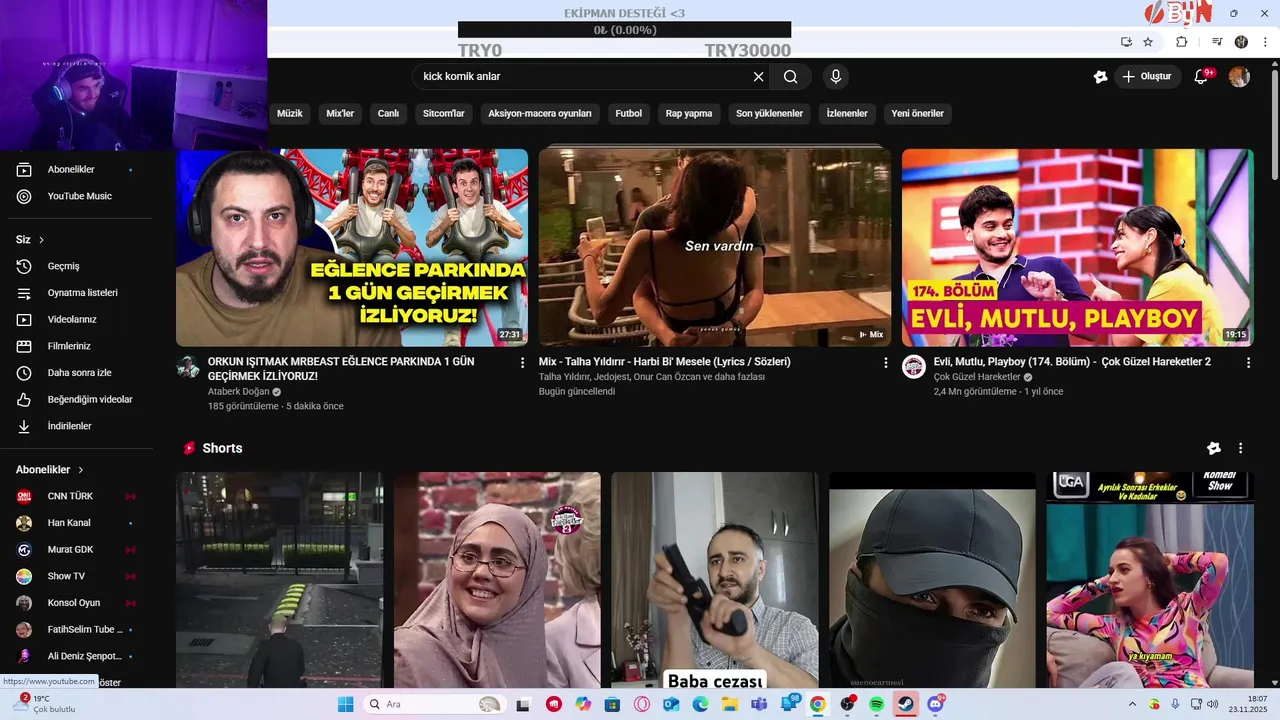
Task: Click the magnifier search button
Action: 791,77
